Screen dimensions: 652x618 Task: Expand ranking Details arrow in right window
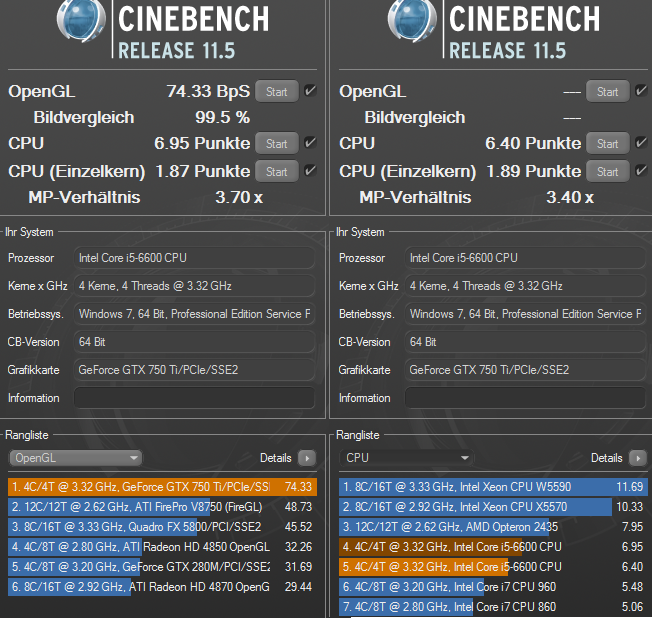pos(638,458)
